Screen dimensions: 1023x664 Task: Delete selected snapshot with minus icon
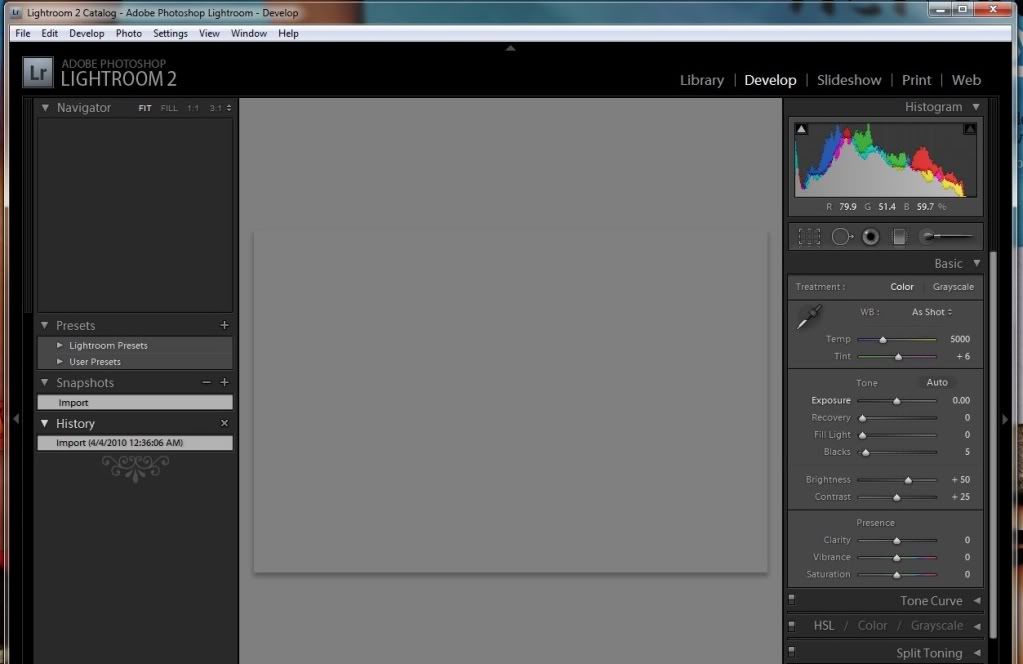206,382
